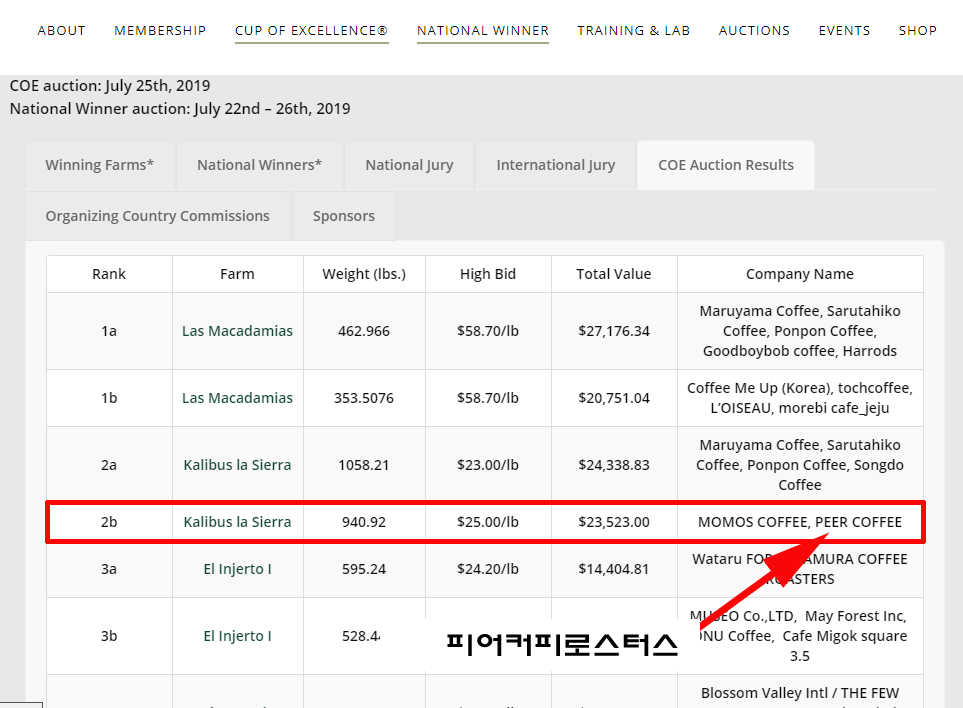Select the rank cell 3b
Screen dimensions: 963x708
pos(109,636)
